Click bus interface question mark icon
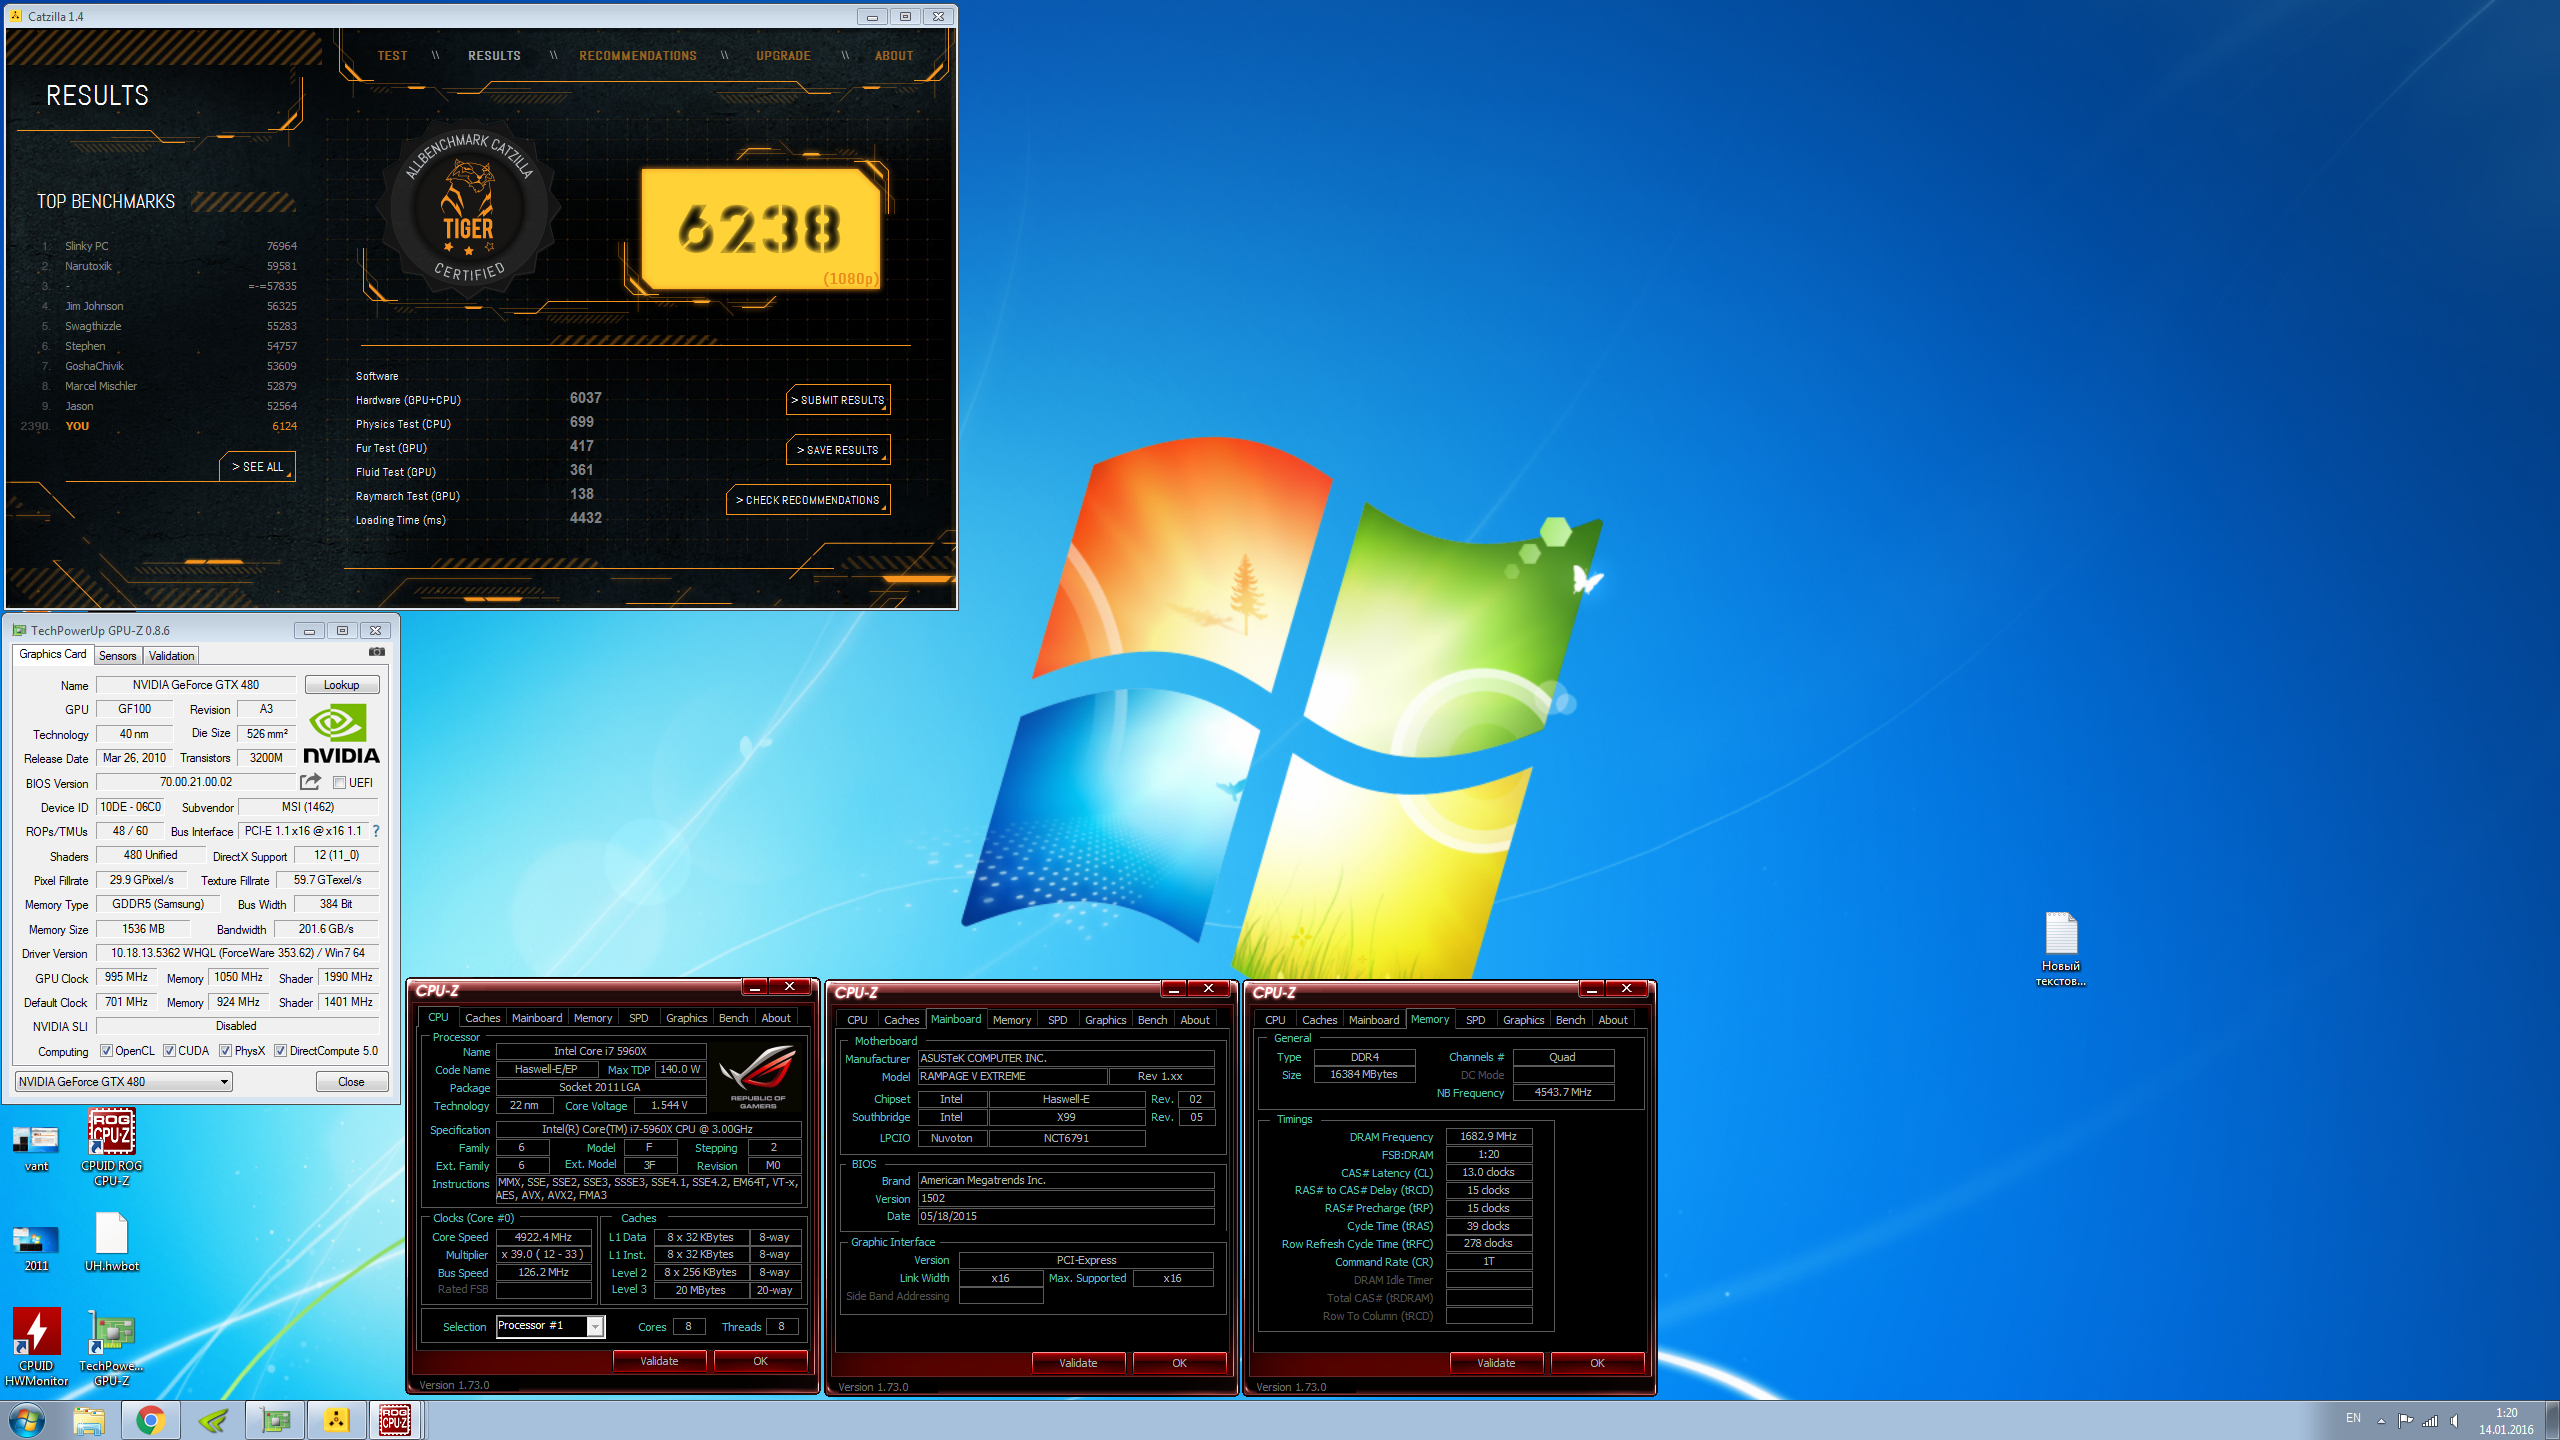 coord(376,831)
